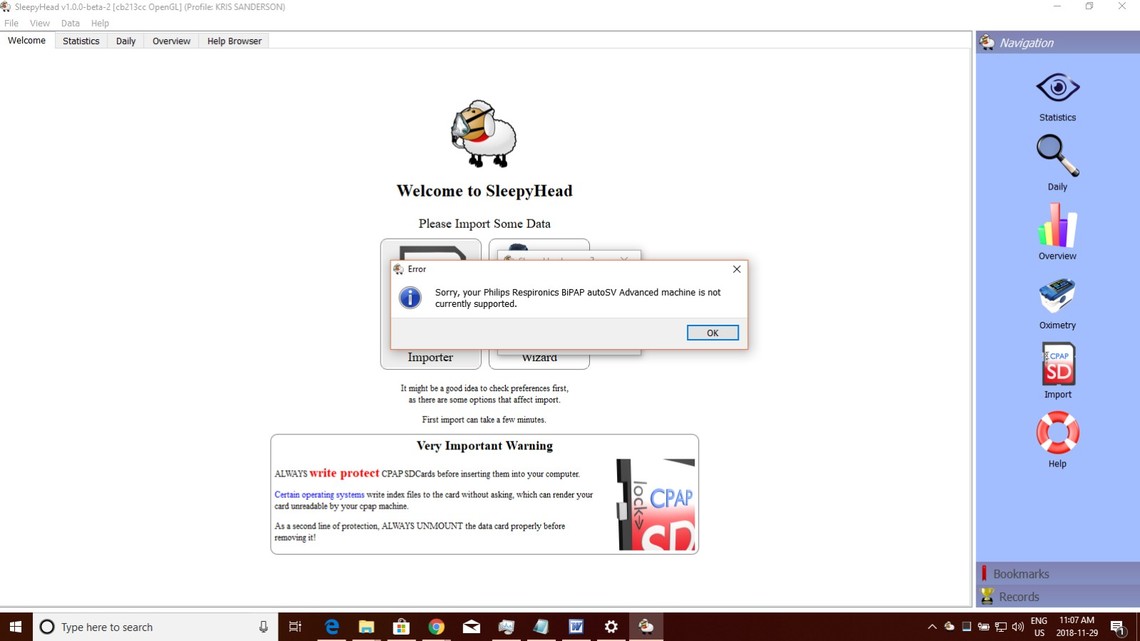Open the Records section
The image size is (1140, 641).
pyautogui.click(x=1058, y=597)
